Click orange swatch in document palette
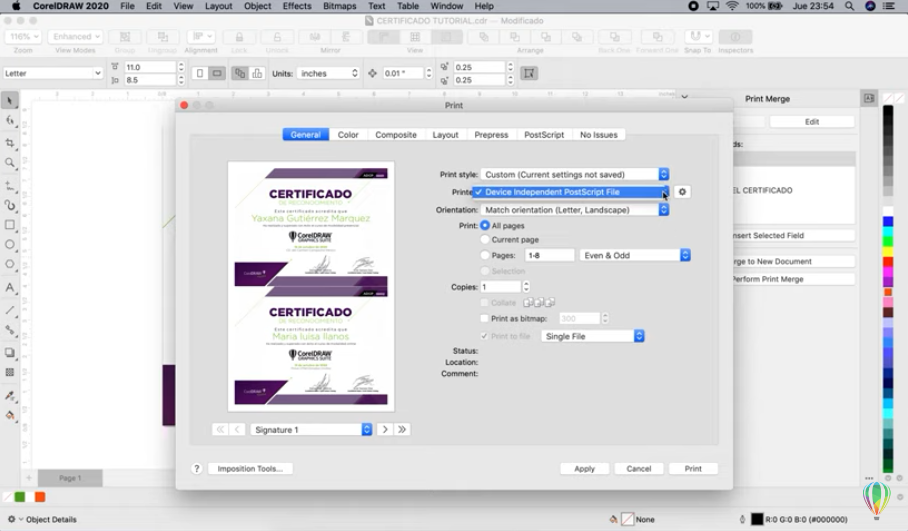The height and width of the screenshot is (531, 908). coord(40,497)
